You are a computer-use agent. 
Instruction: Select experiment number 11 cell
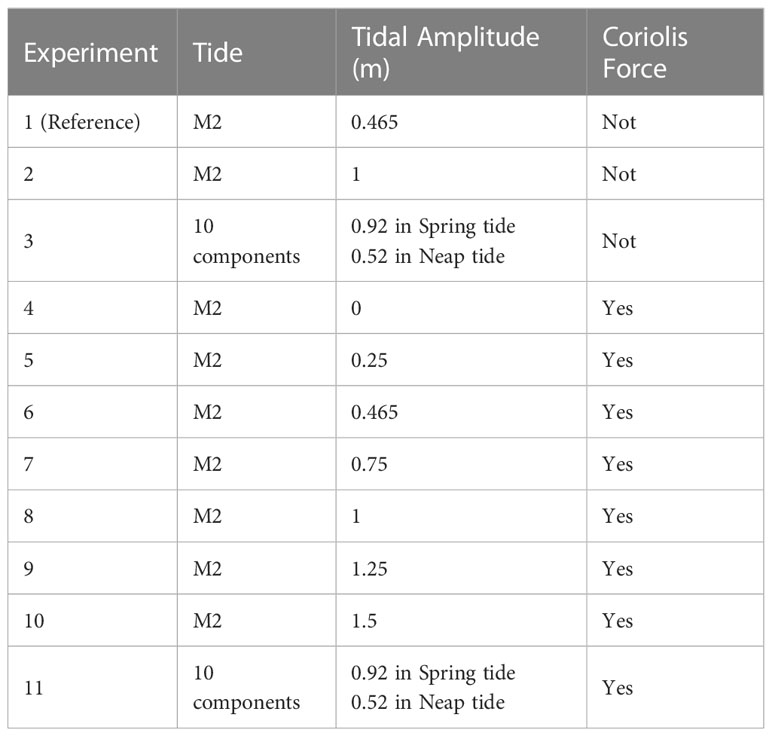pos(34,688)
